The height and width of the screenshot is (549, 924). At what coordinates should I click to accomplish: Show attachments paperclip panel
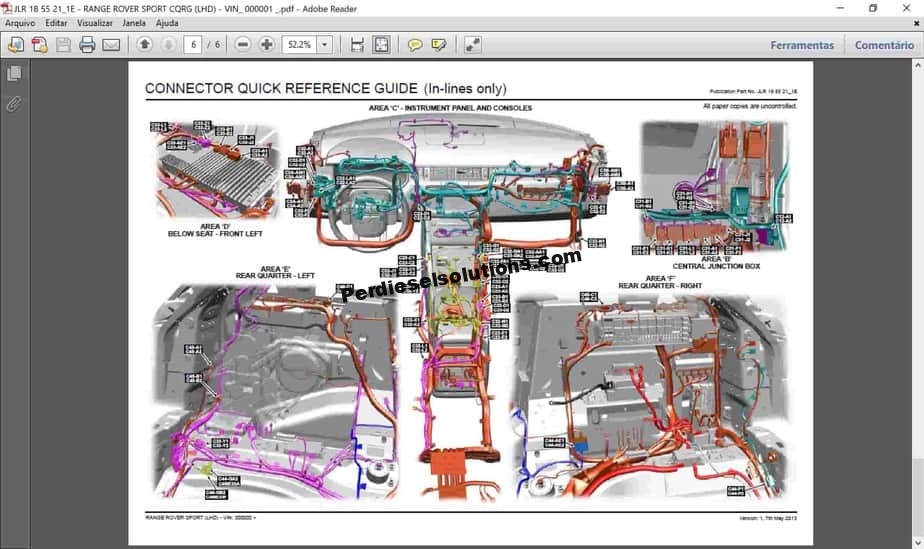pos(14,104)
